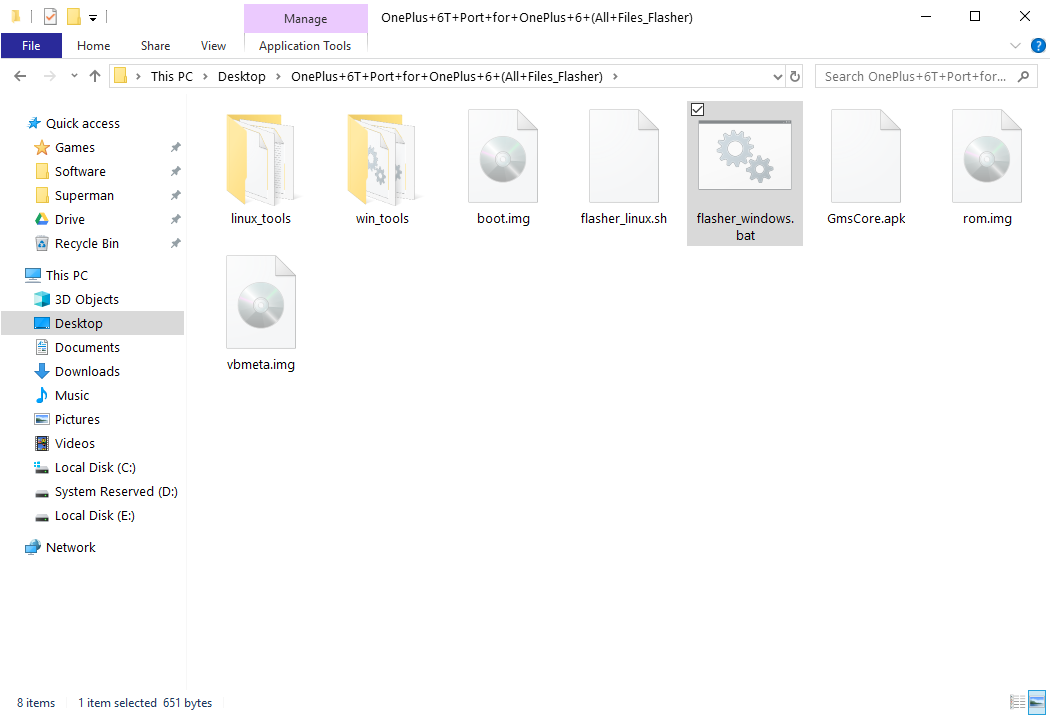1051x716 pixels.
Task: Click the Google Drive icon in sidebar
Action: tap(42, 219)
